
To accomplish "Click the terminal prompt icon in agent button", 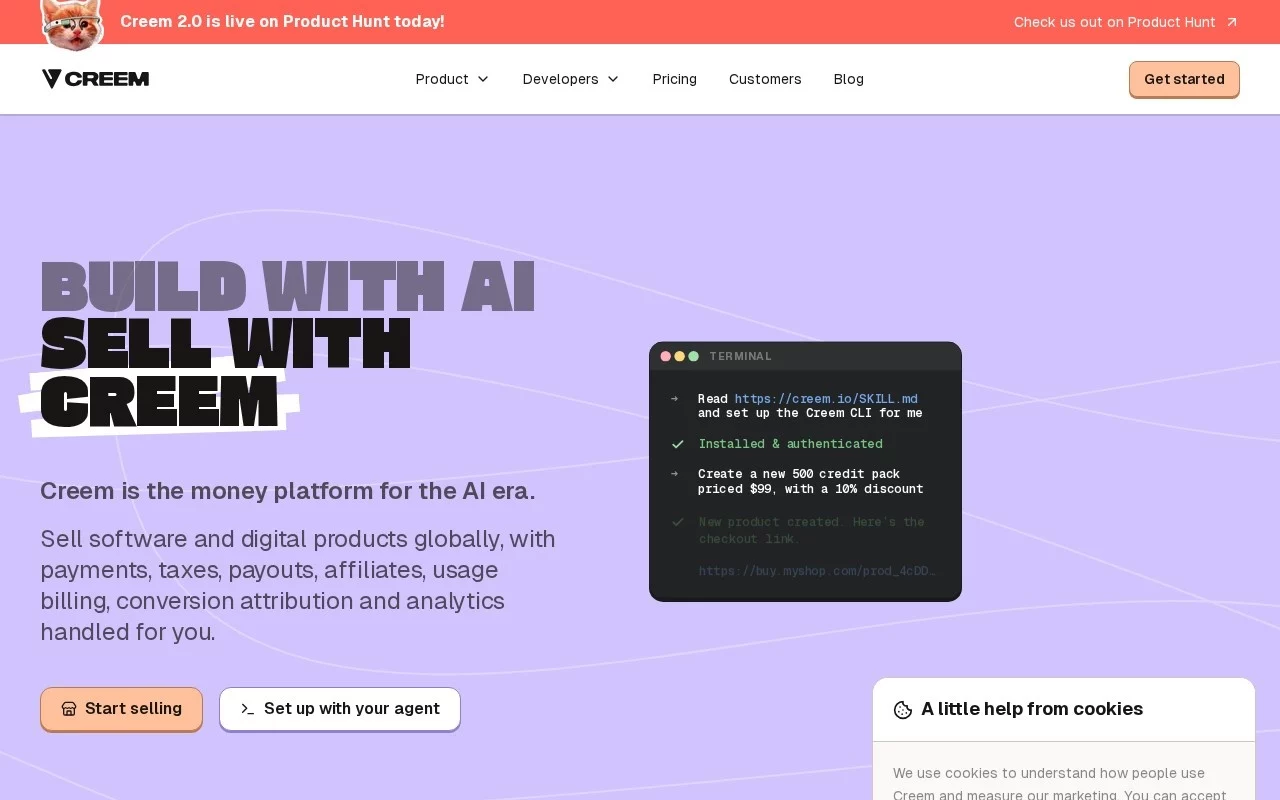I will coord(248,709).
